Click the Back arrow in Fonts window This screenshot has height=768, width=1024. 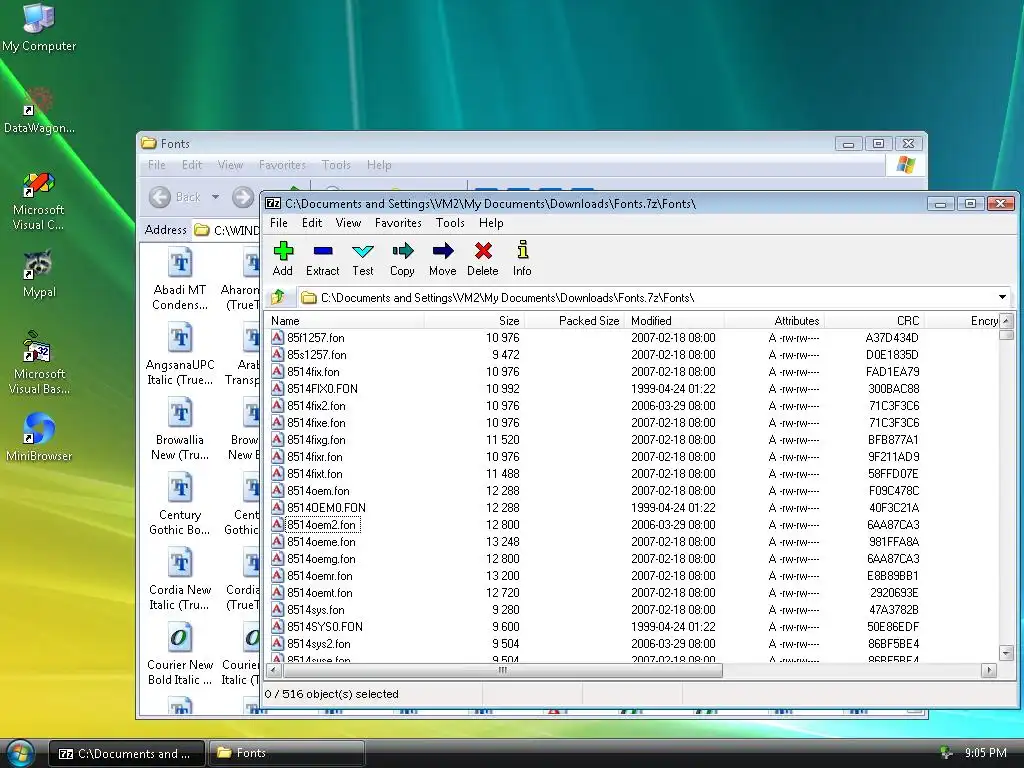[x=160, y=197]
